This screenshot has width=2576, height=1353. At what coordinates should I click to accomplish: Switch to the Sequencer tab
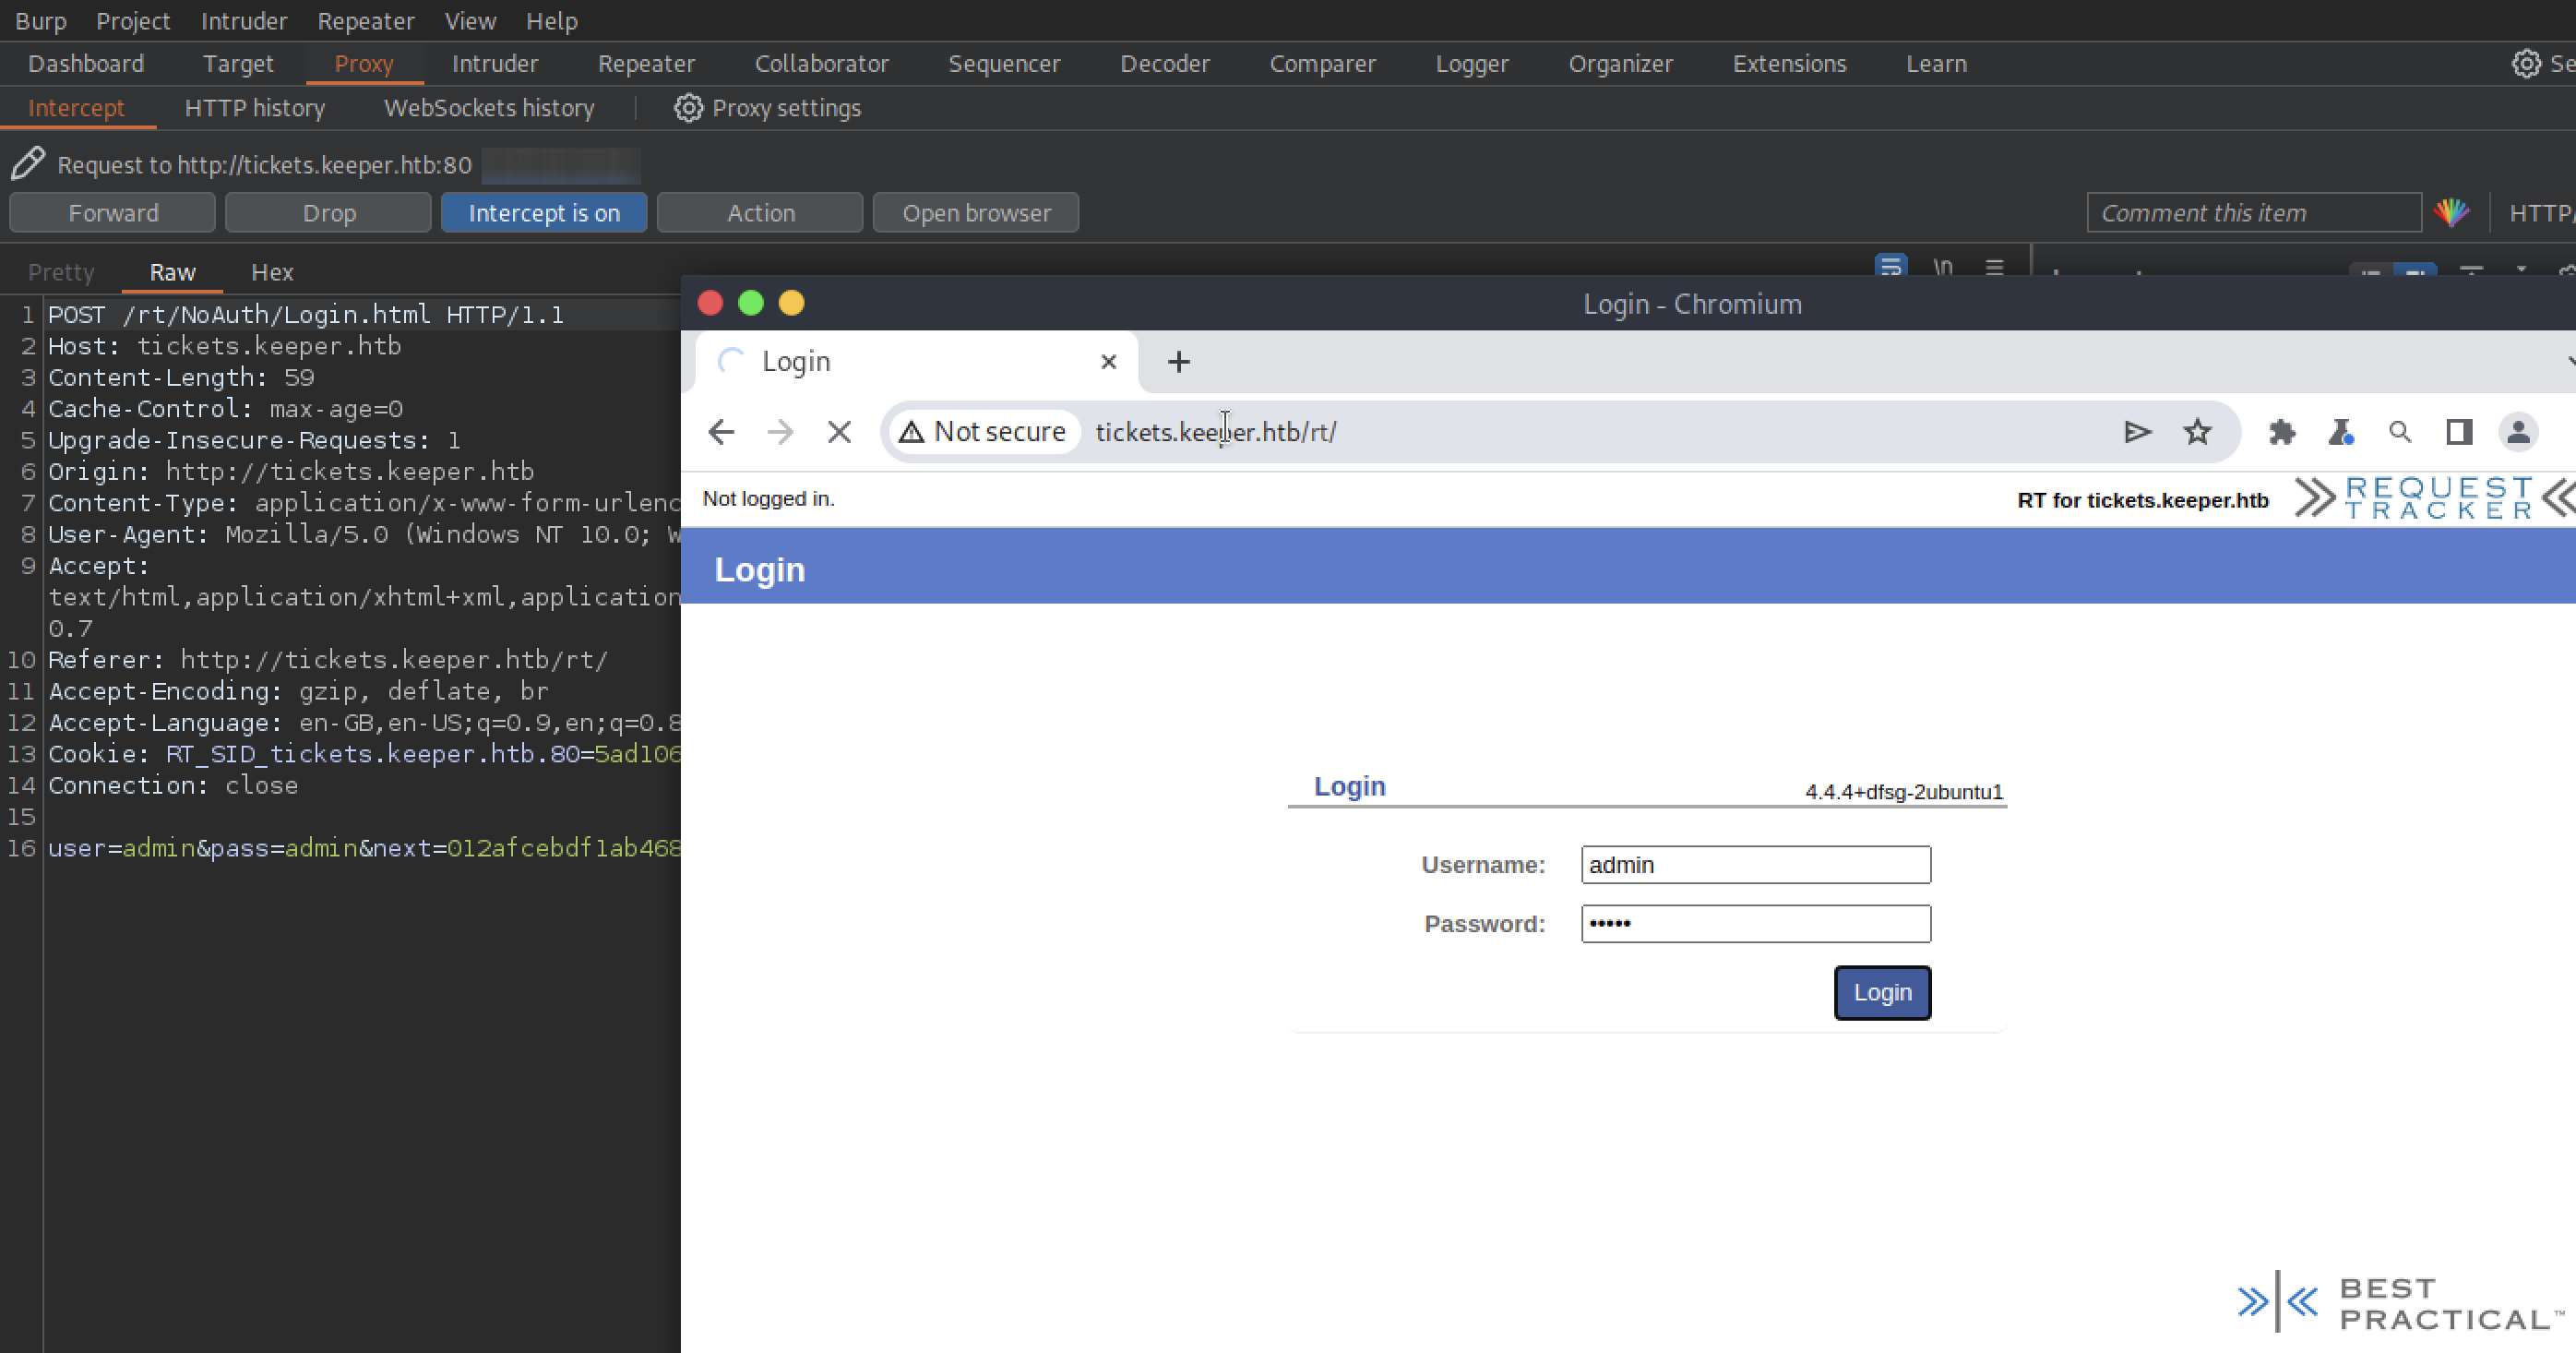coord(1004,64)
